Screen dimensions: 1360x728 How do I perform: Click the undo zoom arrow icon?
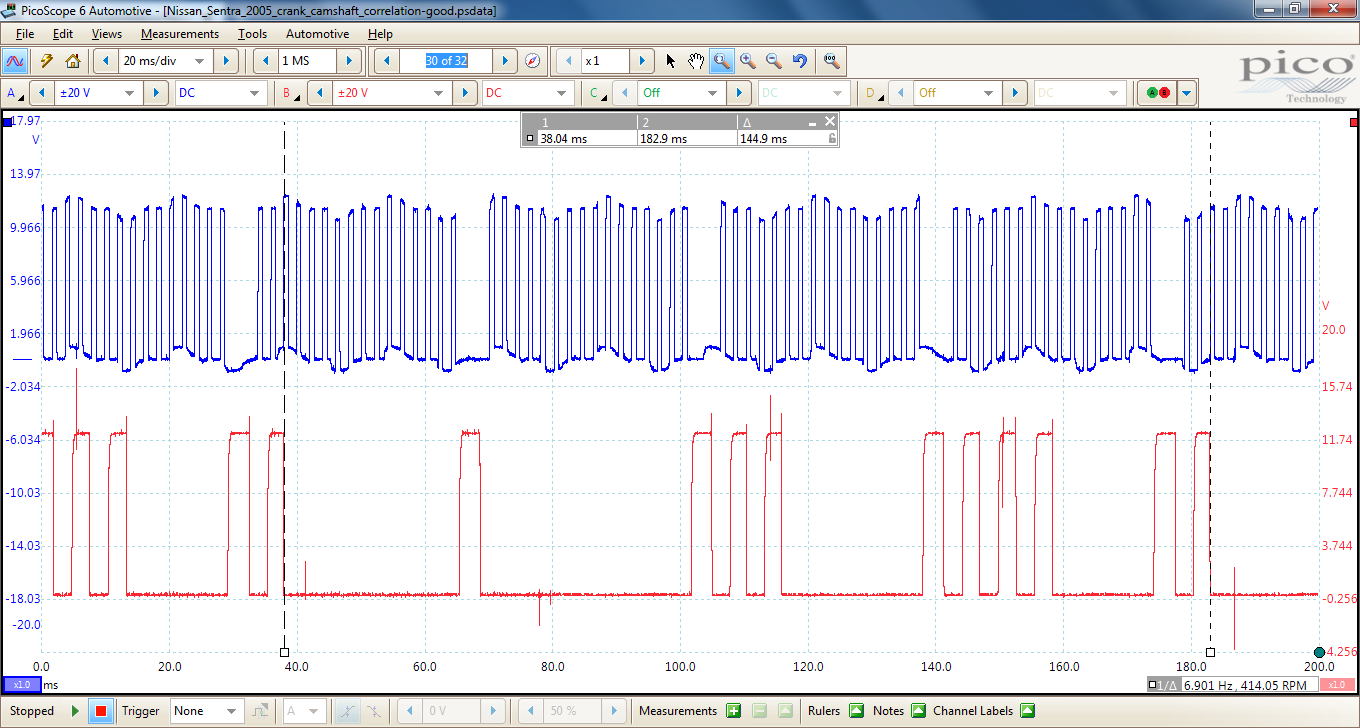[x=800, y=61]
